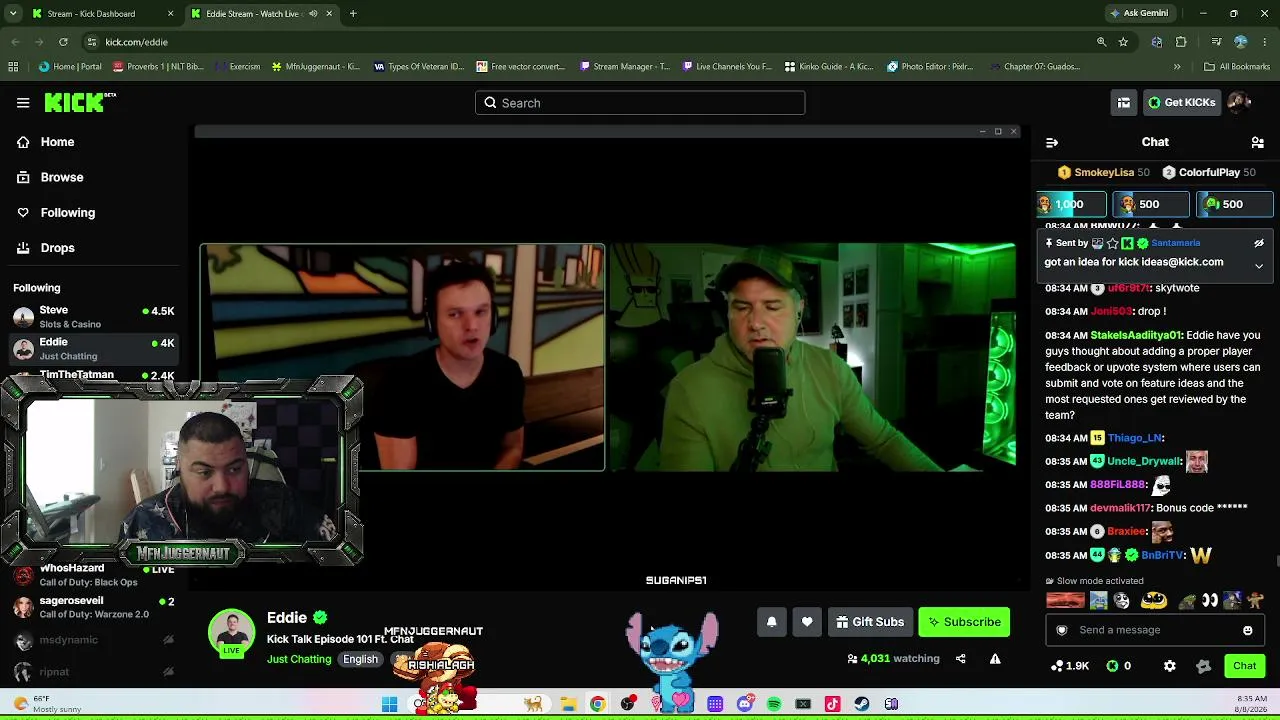Screen dimensions: 1280x720
Task: Open the Chrome apps grid icon
Action: (13, 67)
